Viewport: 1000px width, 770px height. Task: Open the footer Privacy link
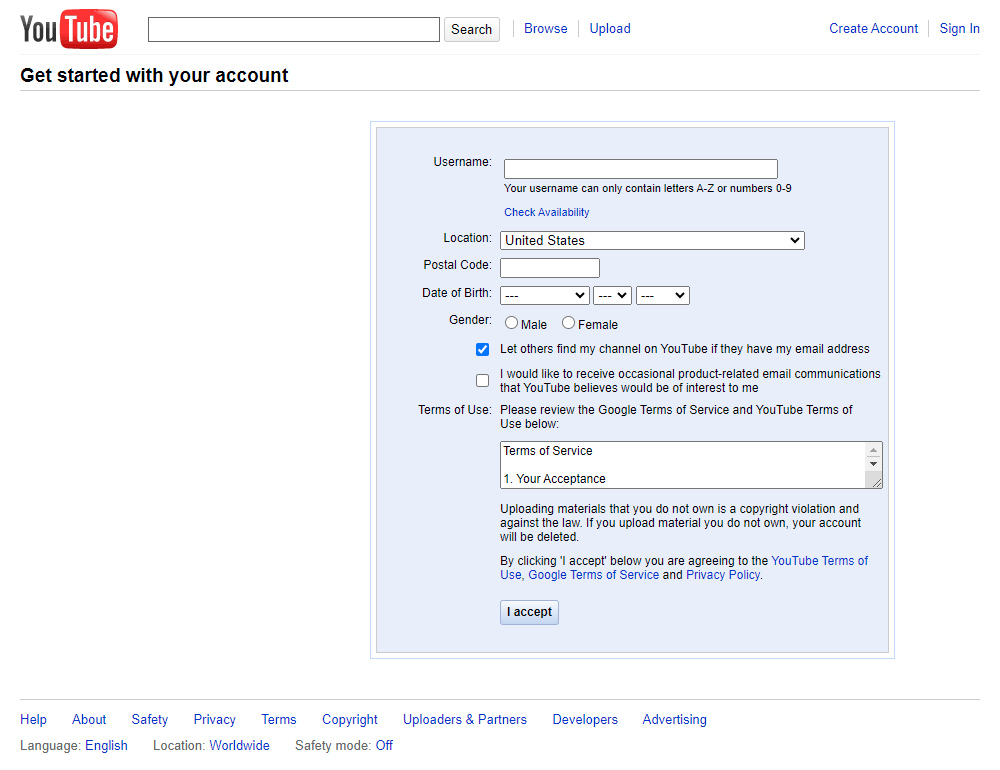pyautogui.click(x=214, y=720)
